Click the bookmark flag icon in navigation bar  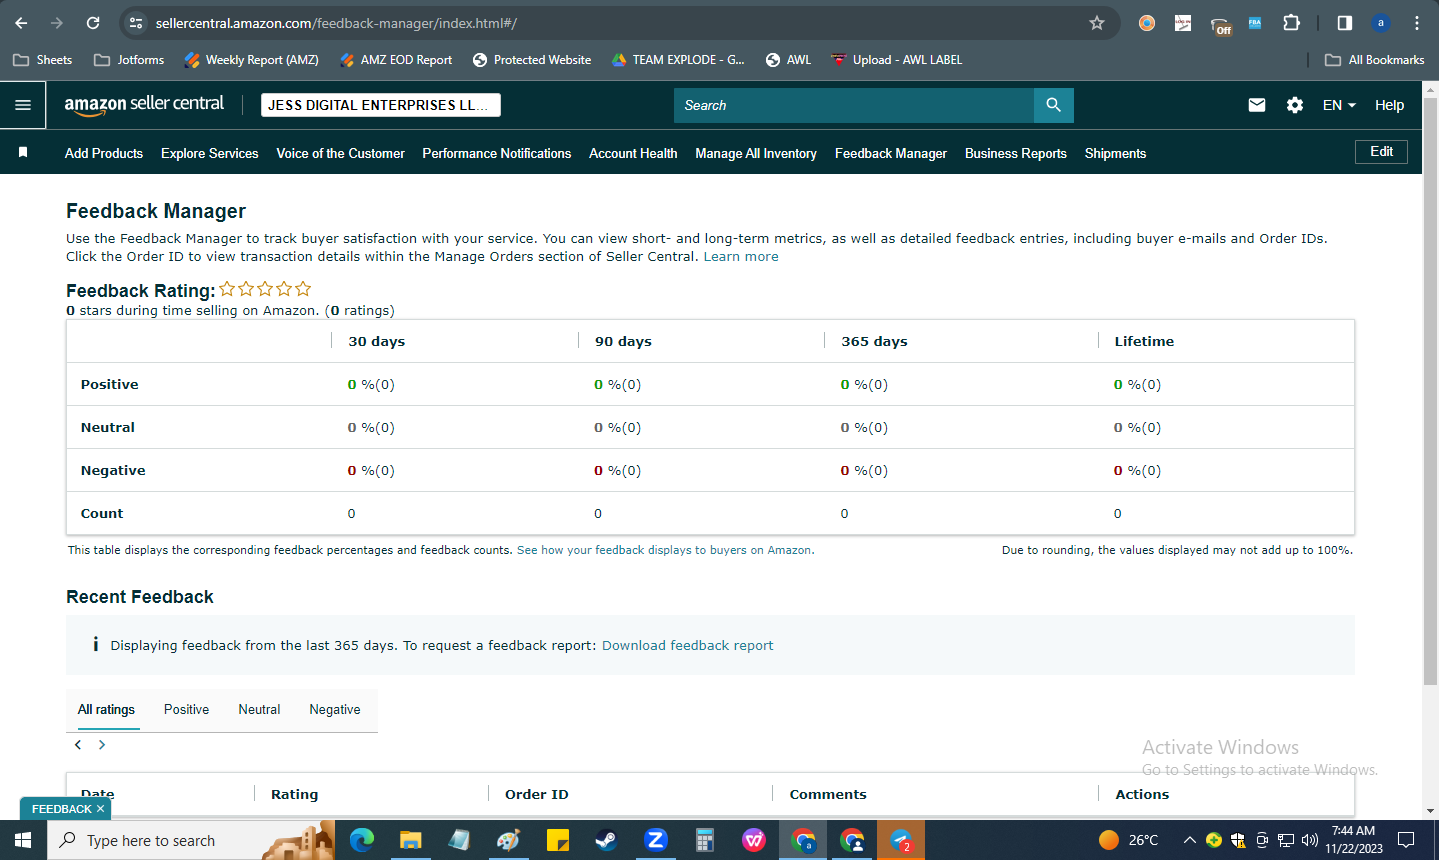pos(23,152)
